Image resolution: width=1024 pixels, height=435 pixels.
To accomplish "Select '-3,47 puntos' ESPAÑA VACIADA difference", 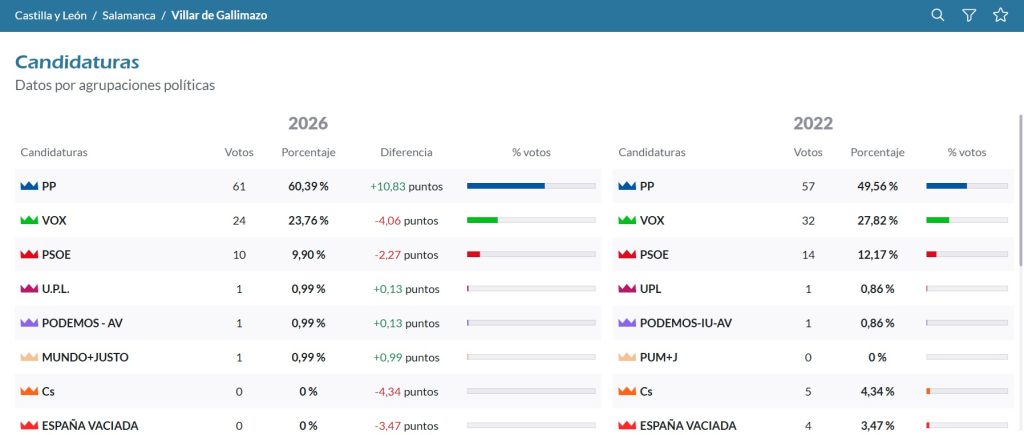I will 406,426.
